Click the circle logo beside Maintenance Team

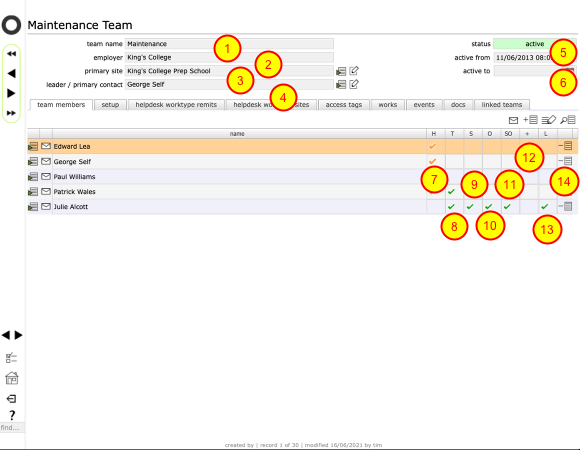[x=11, y=25]
